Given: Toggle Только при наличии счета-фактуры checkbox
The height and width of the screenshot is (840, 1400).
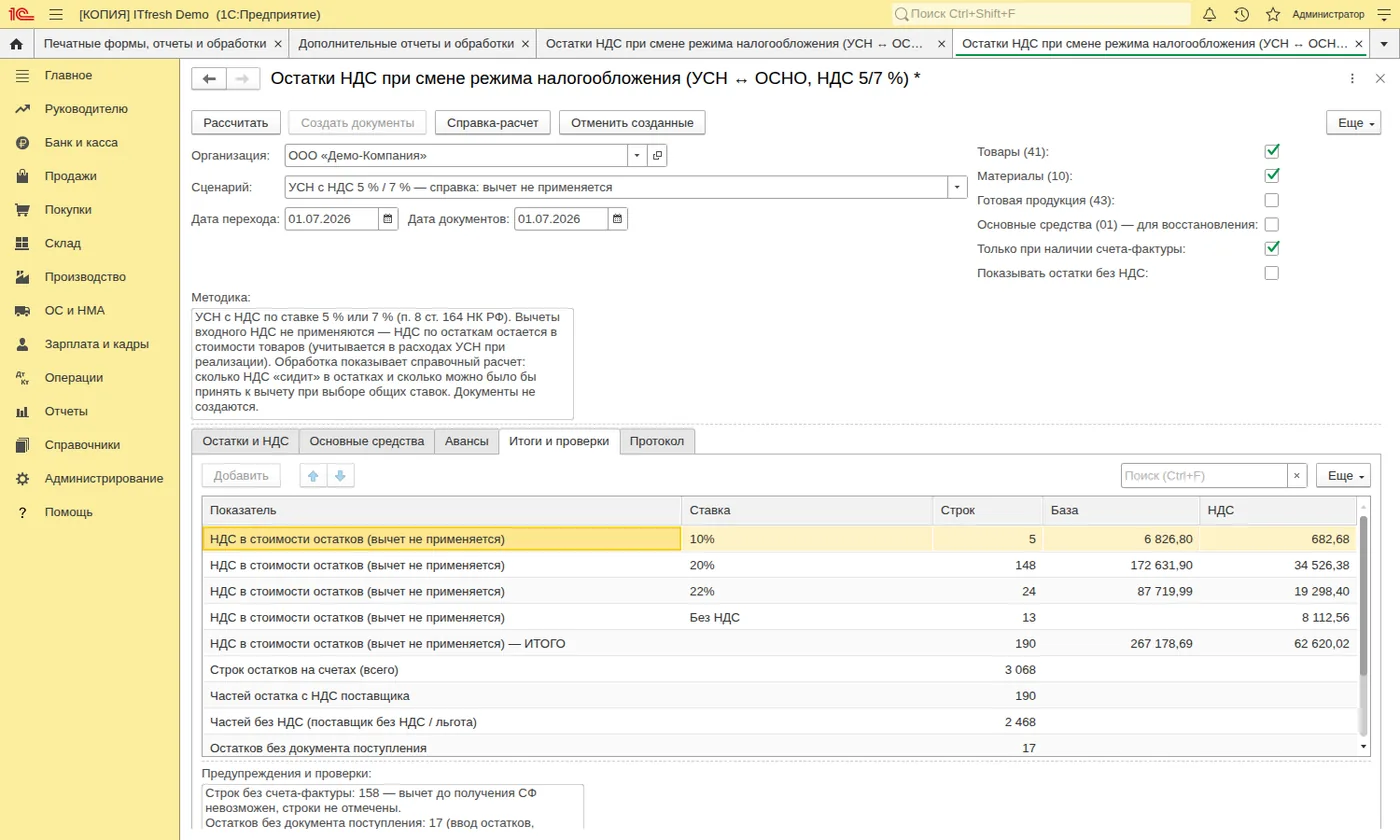Looking at the screenshot, I should pos(1272,248).
